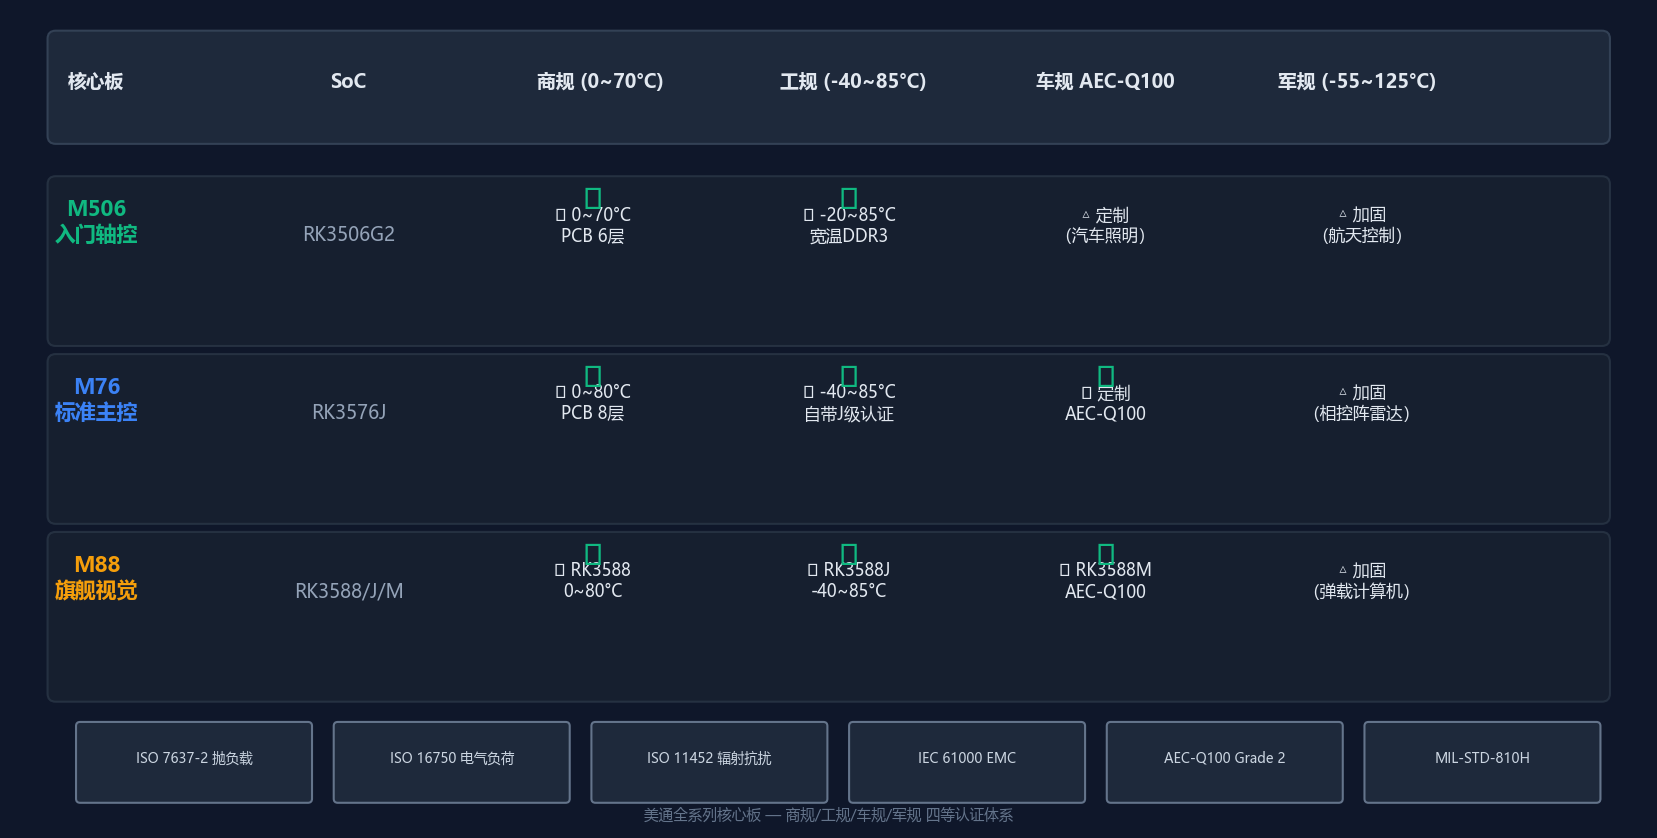
Task: Select the "(弹载计算机)" text
Action: coord(1362,592)
